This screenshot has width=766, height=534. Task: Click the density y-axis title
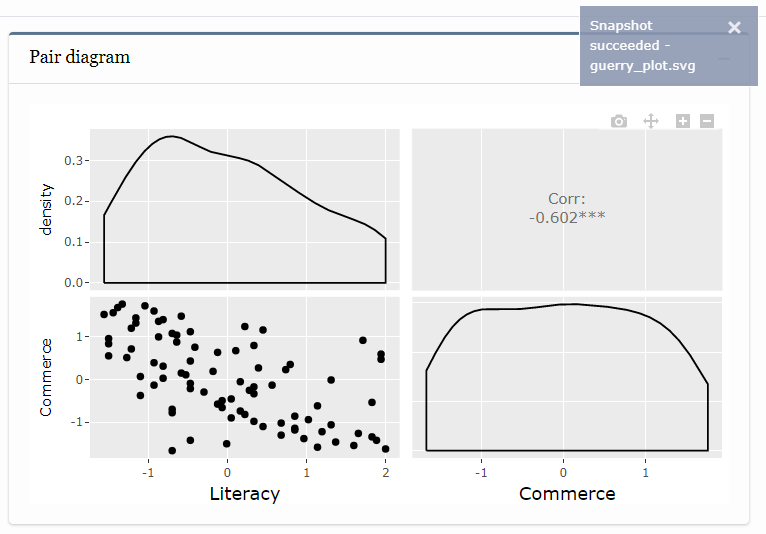tap(46, 210)
